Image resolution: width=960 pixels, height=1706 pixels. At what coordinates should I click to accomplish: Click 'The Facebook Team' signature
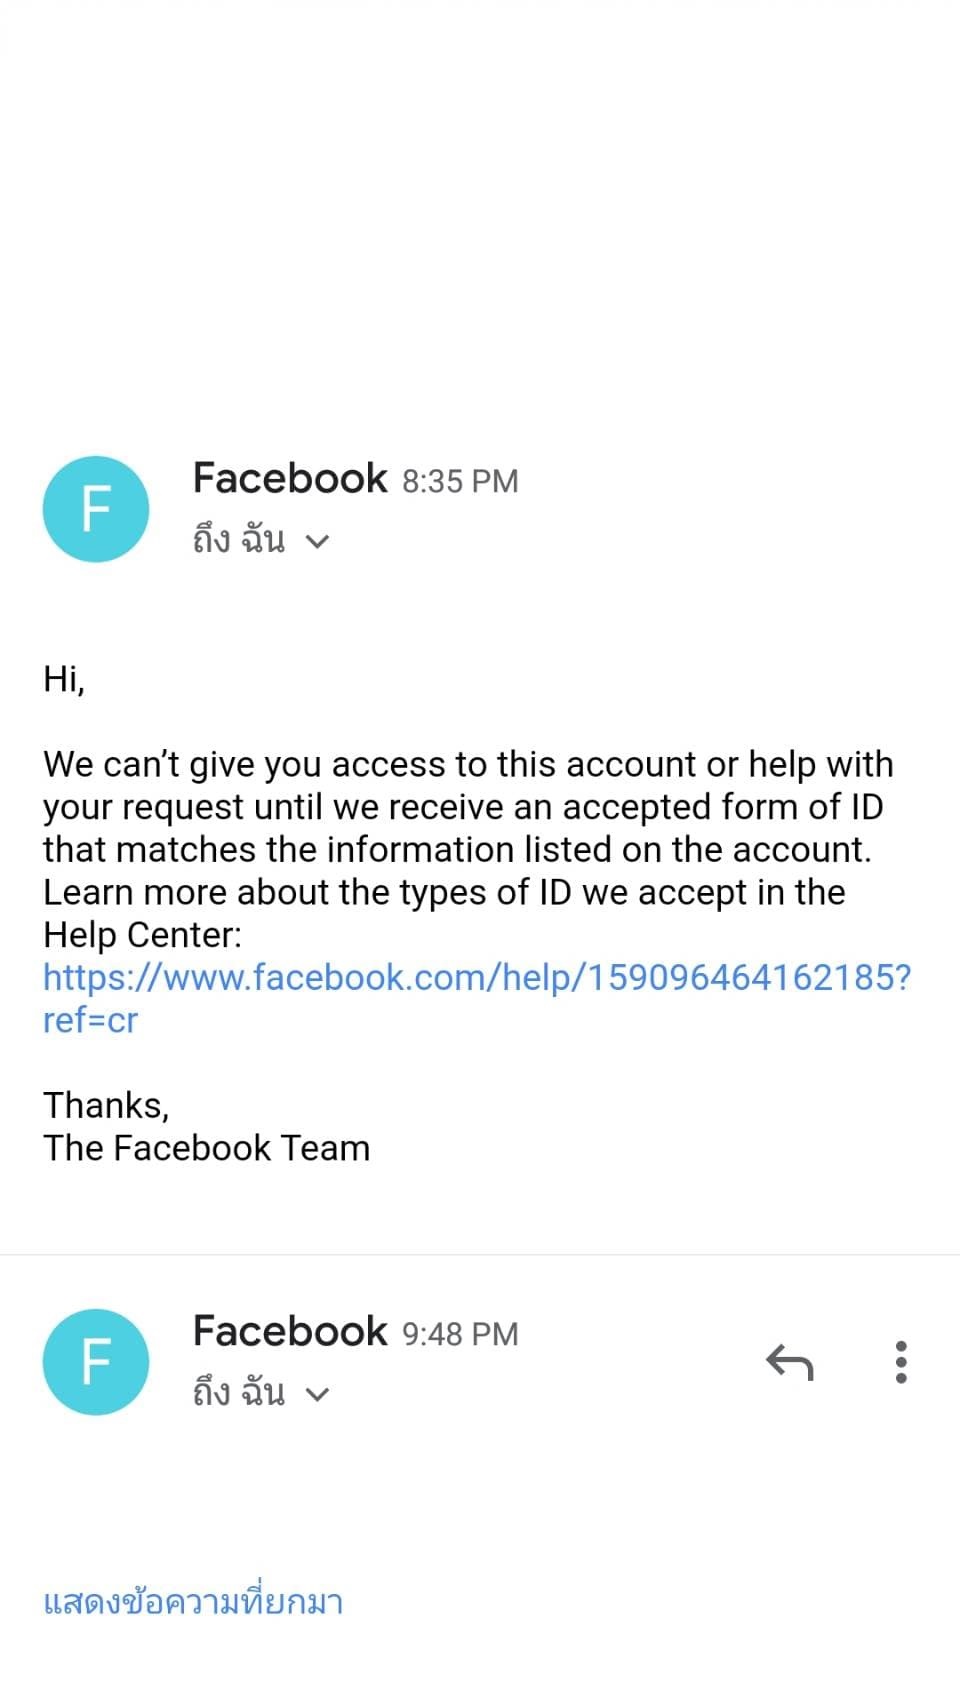click(x=206, y=1148)
